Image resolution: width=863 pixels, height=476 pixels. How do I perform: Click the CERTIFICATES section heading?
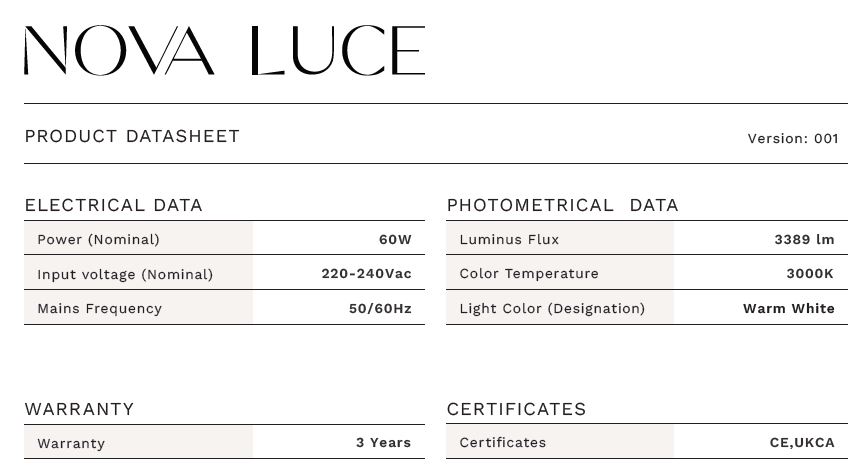[x=516, y=409]
